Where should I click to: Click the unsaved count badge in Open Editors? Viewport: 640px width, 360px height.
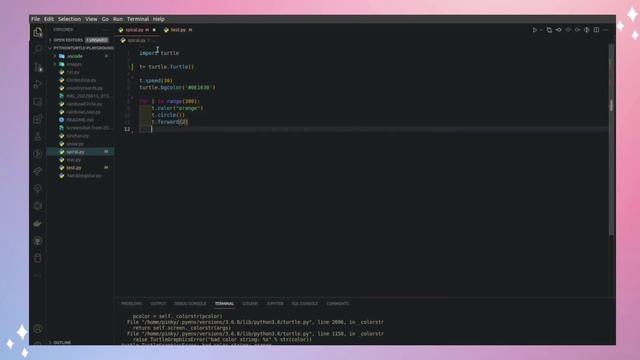97,40
